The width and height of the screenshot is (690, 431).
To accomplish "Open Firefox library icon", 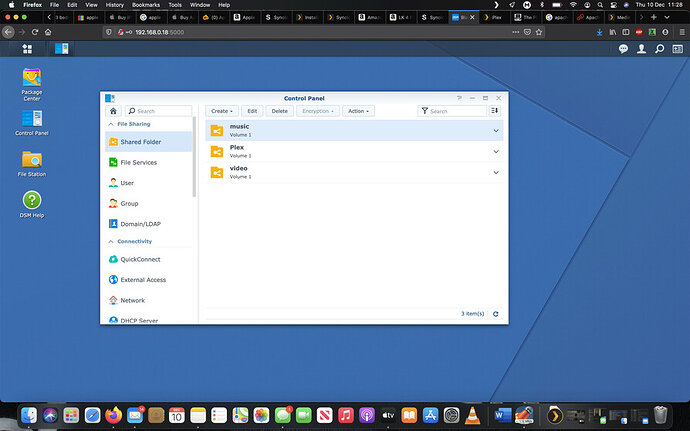I will [x=613, y=32].
